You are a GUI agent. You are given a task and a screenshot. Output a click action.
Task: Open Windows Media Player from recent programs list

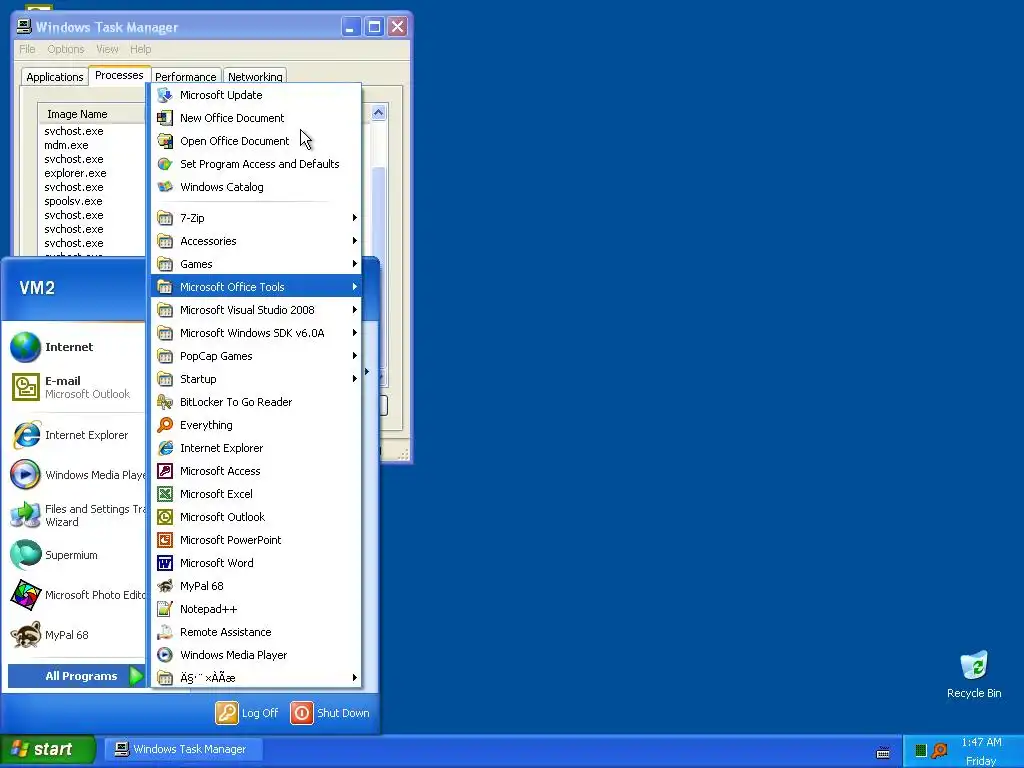pos(76,475)
